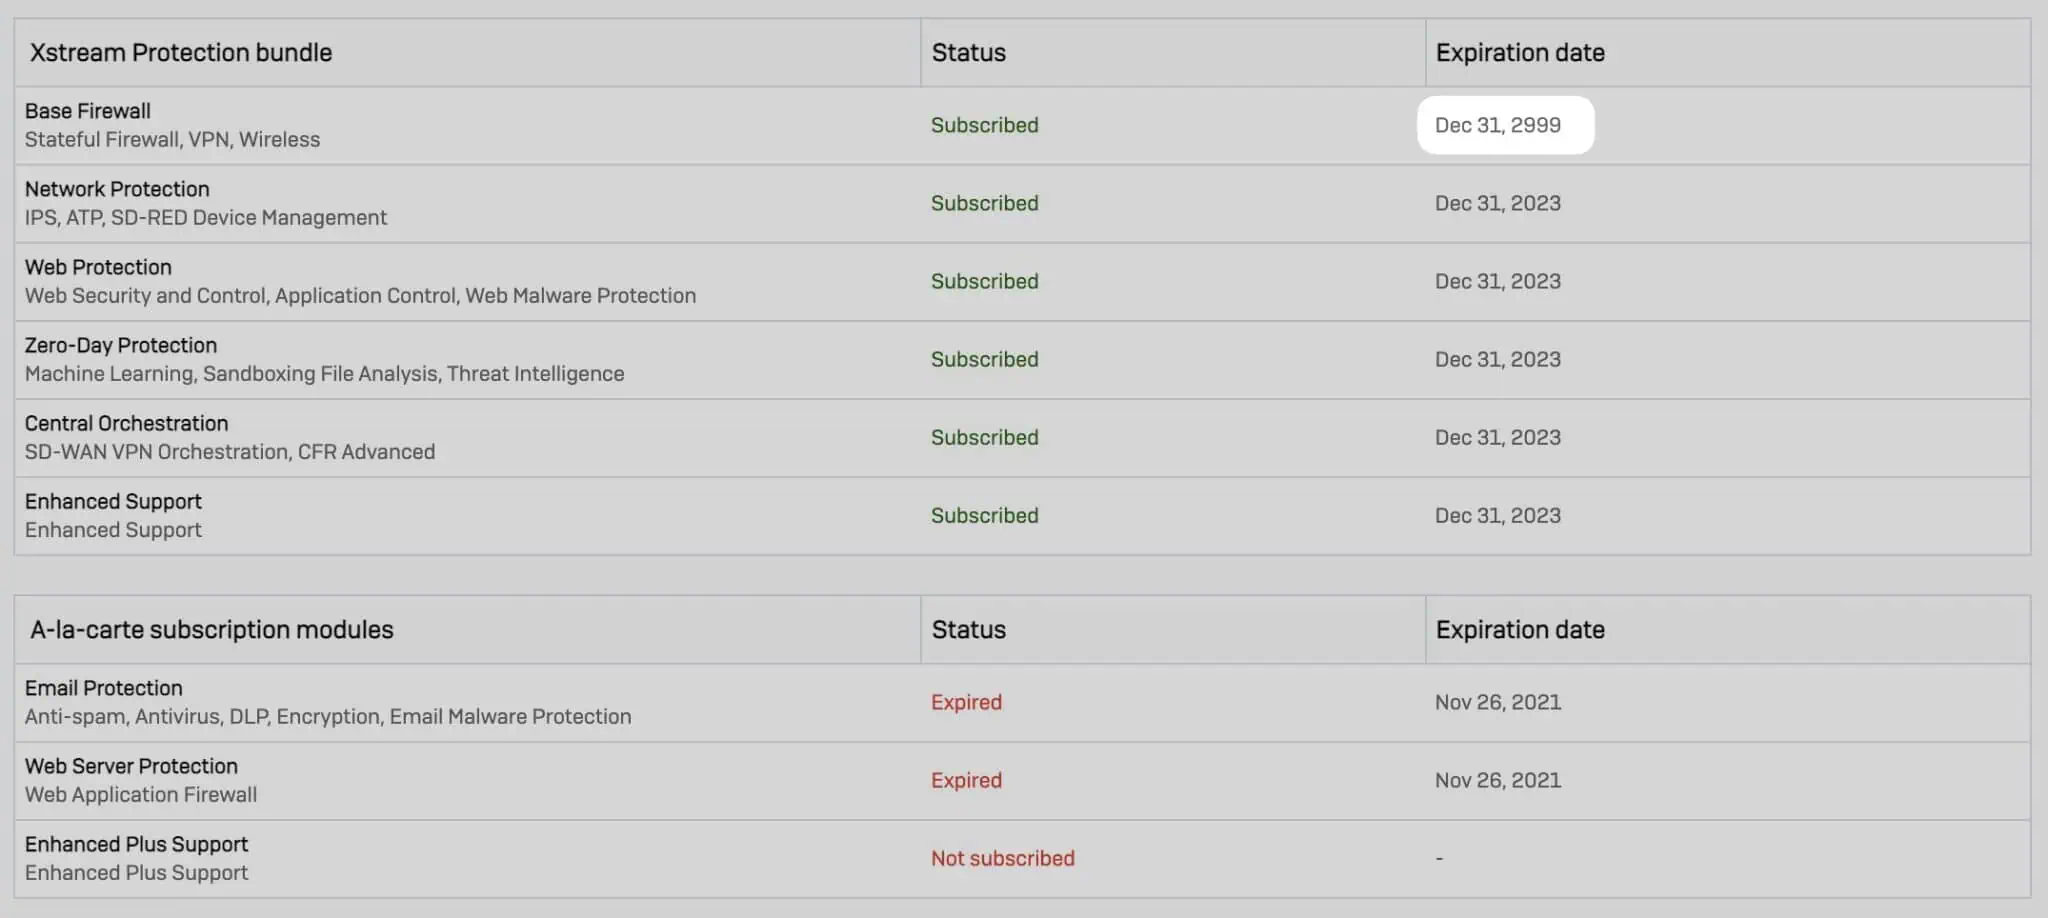Click the Central Orchestration entry
Screen dimensions: 2048x918
pos(400,436)
